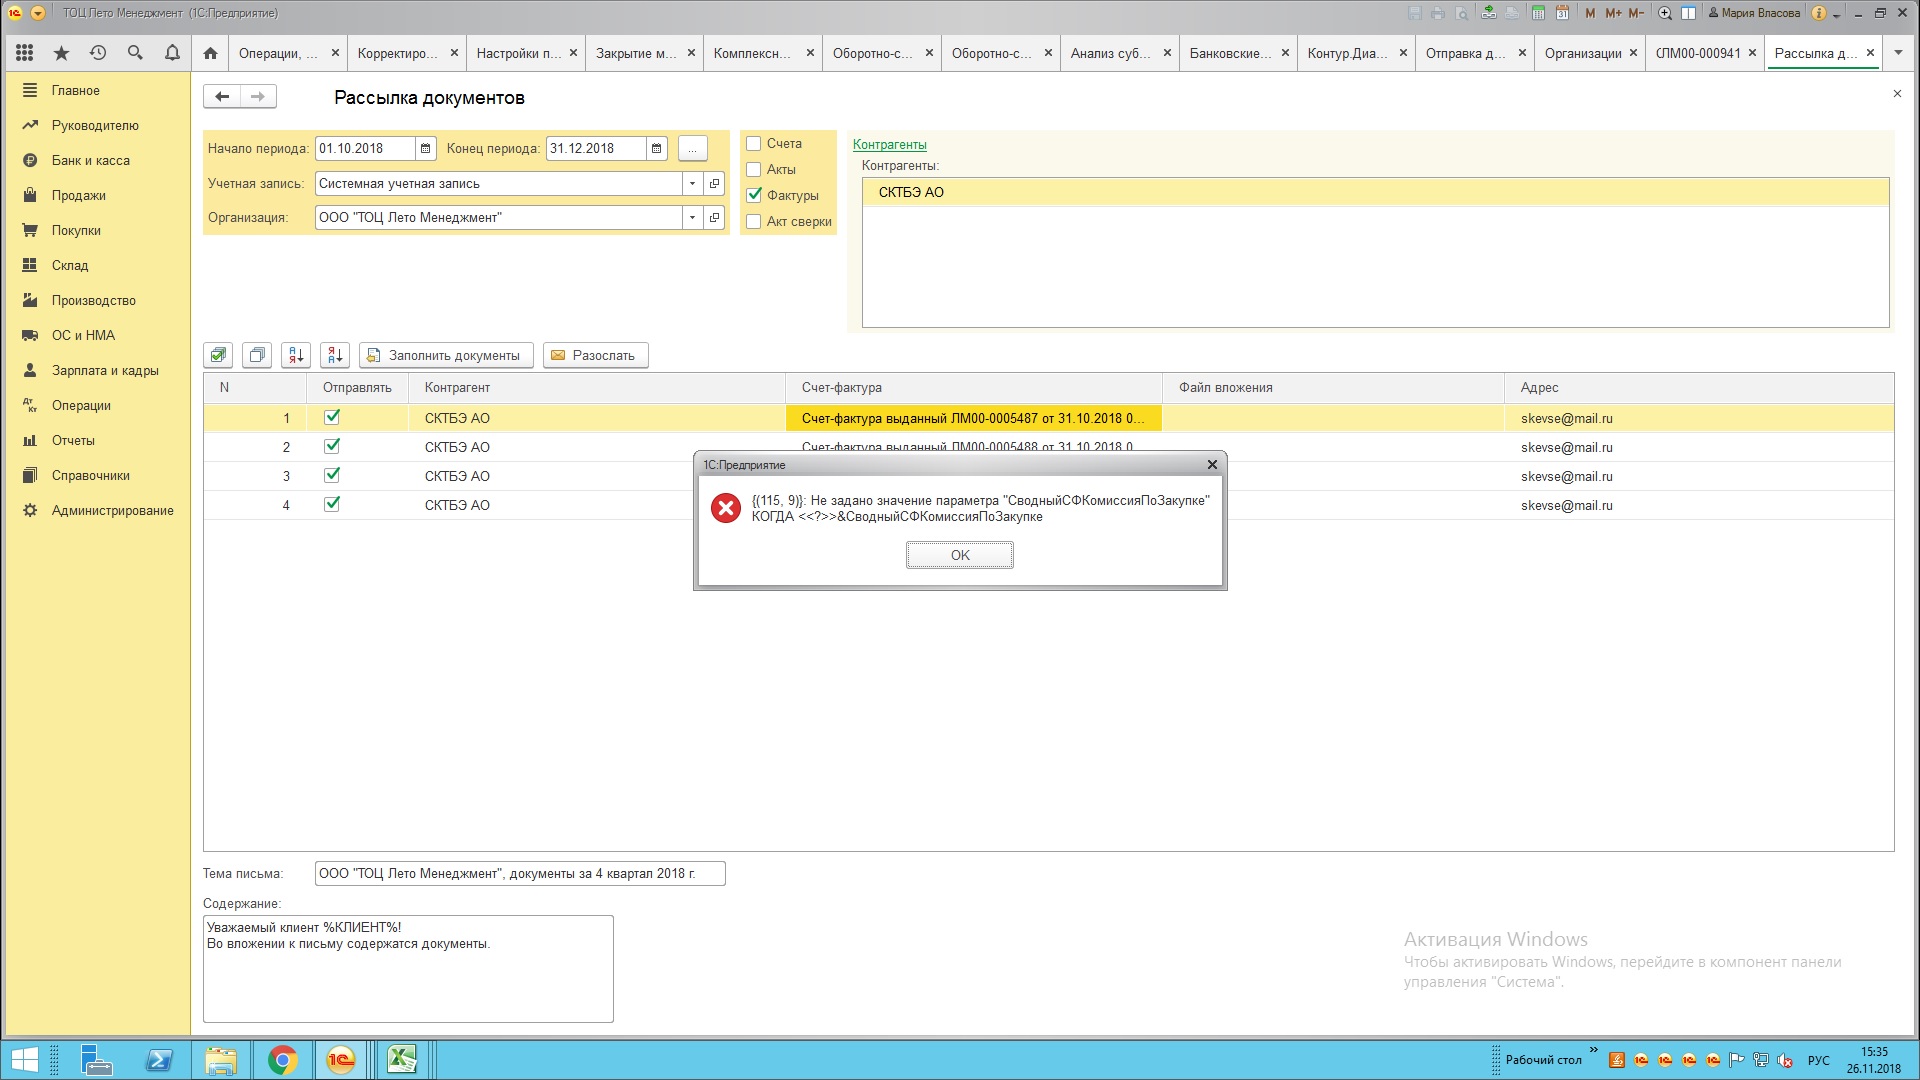Go to Home page icon
The height and width of the screenshot is (1080, 1920).
pos(210,53)
